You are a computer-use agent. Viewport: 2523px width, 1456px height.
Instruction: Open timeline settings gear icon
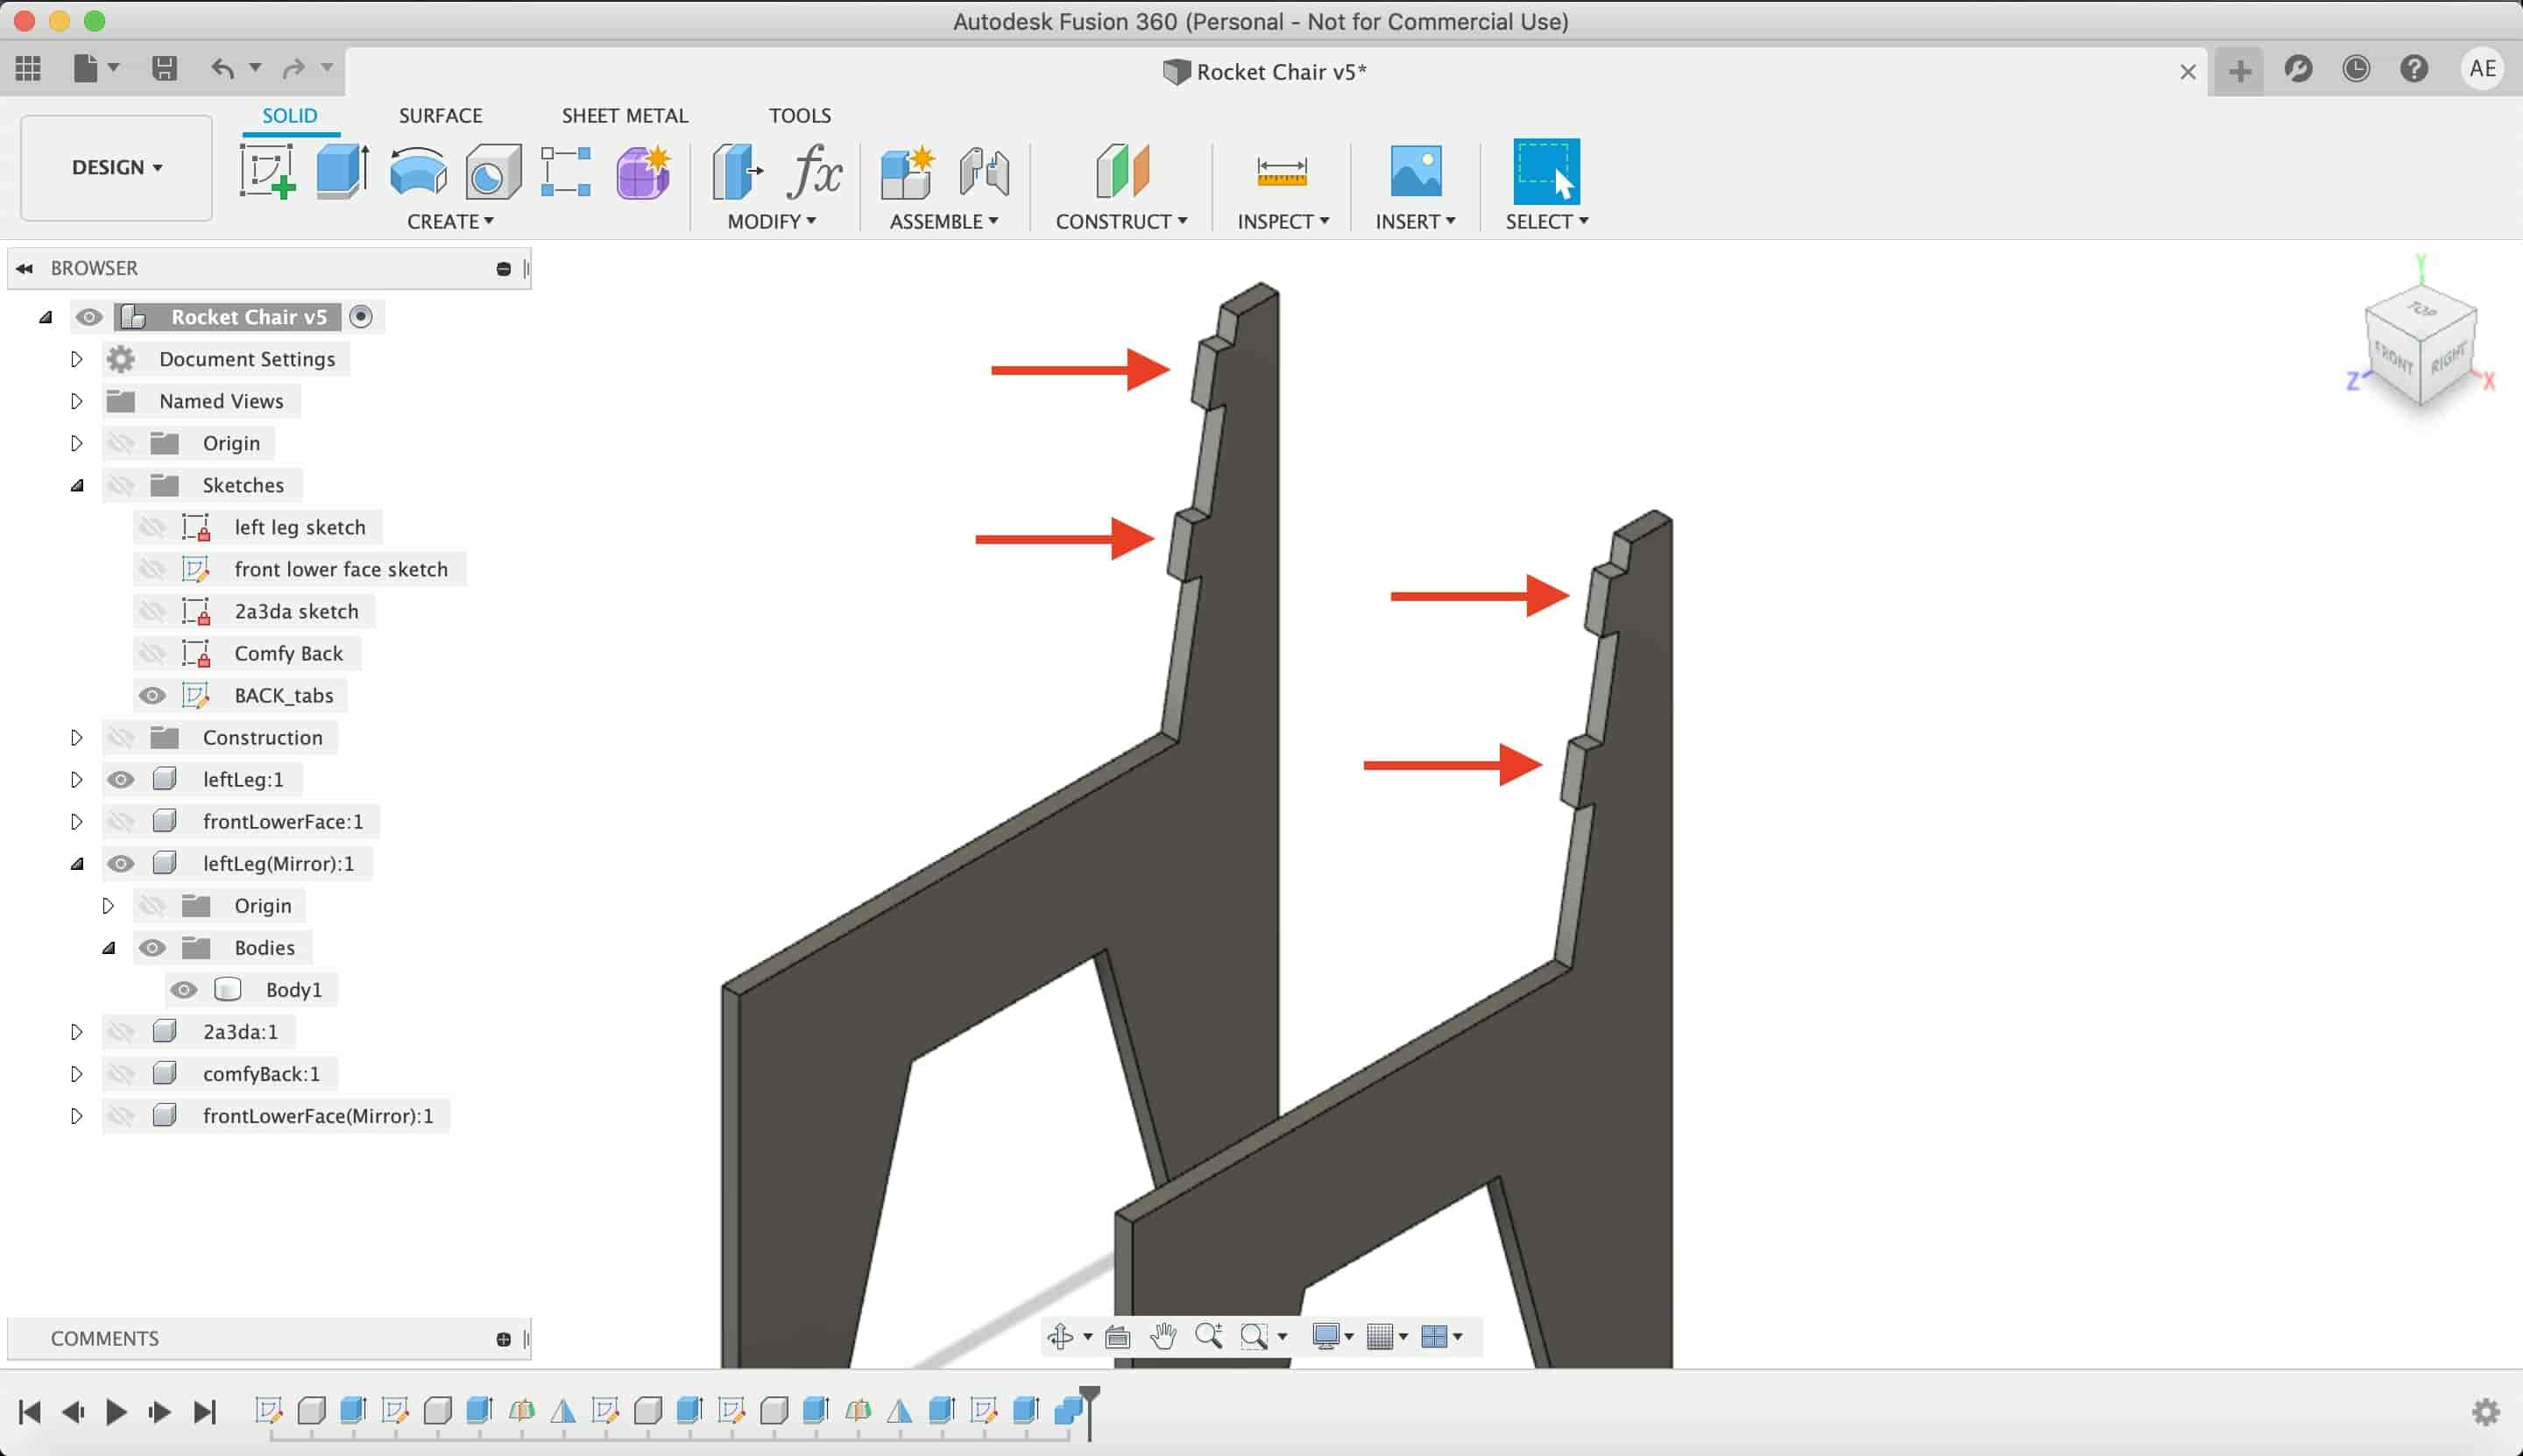pyautogui.click(x=2485, y=1412)
